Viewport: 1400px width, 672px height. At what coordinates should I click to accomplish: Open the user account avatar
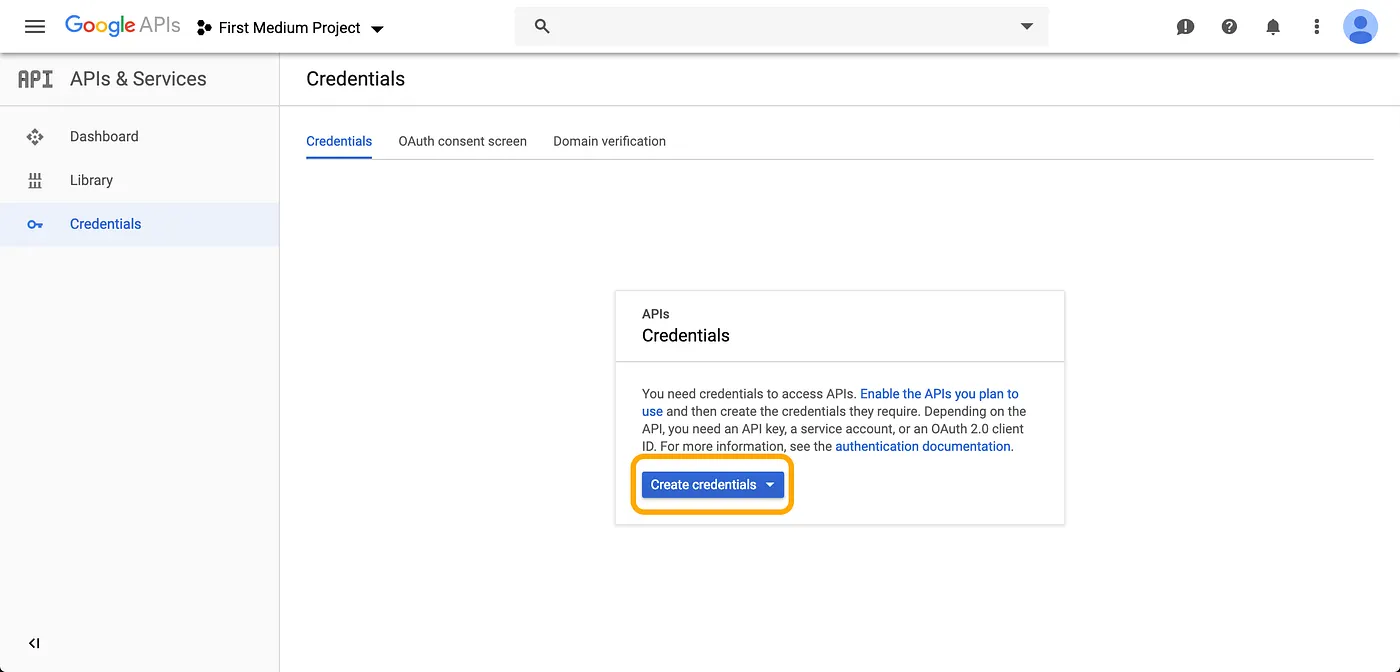tap(1360, 27)
